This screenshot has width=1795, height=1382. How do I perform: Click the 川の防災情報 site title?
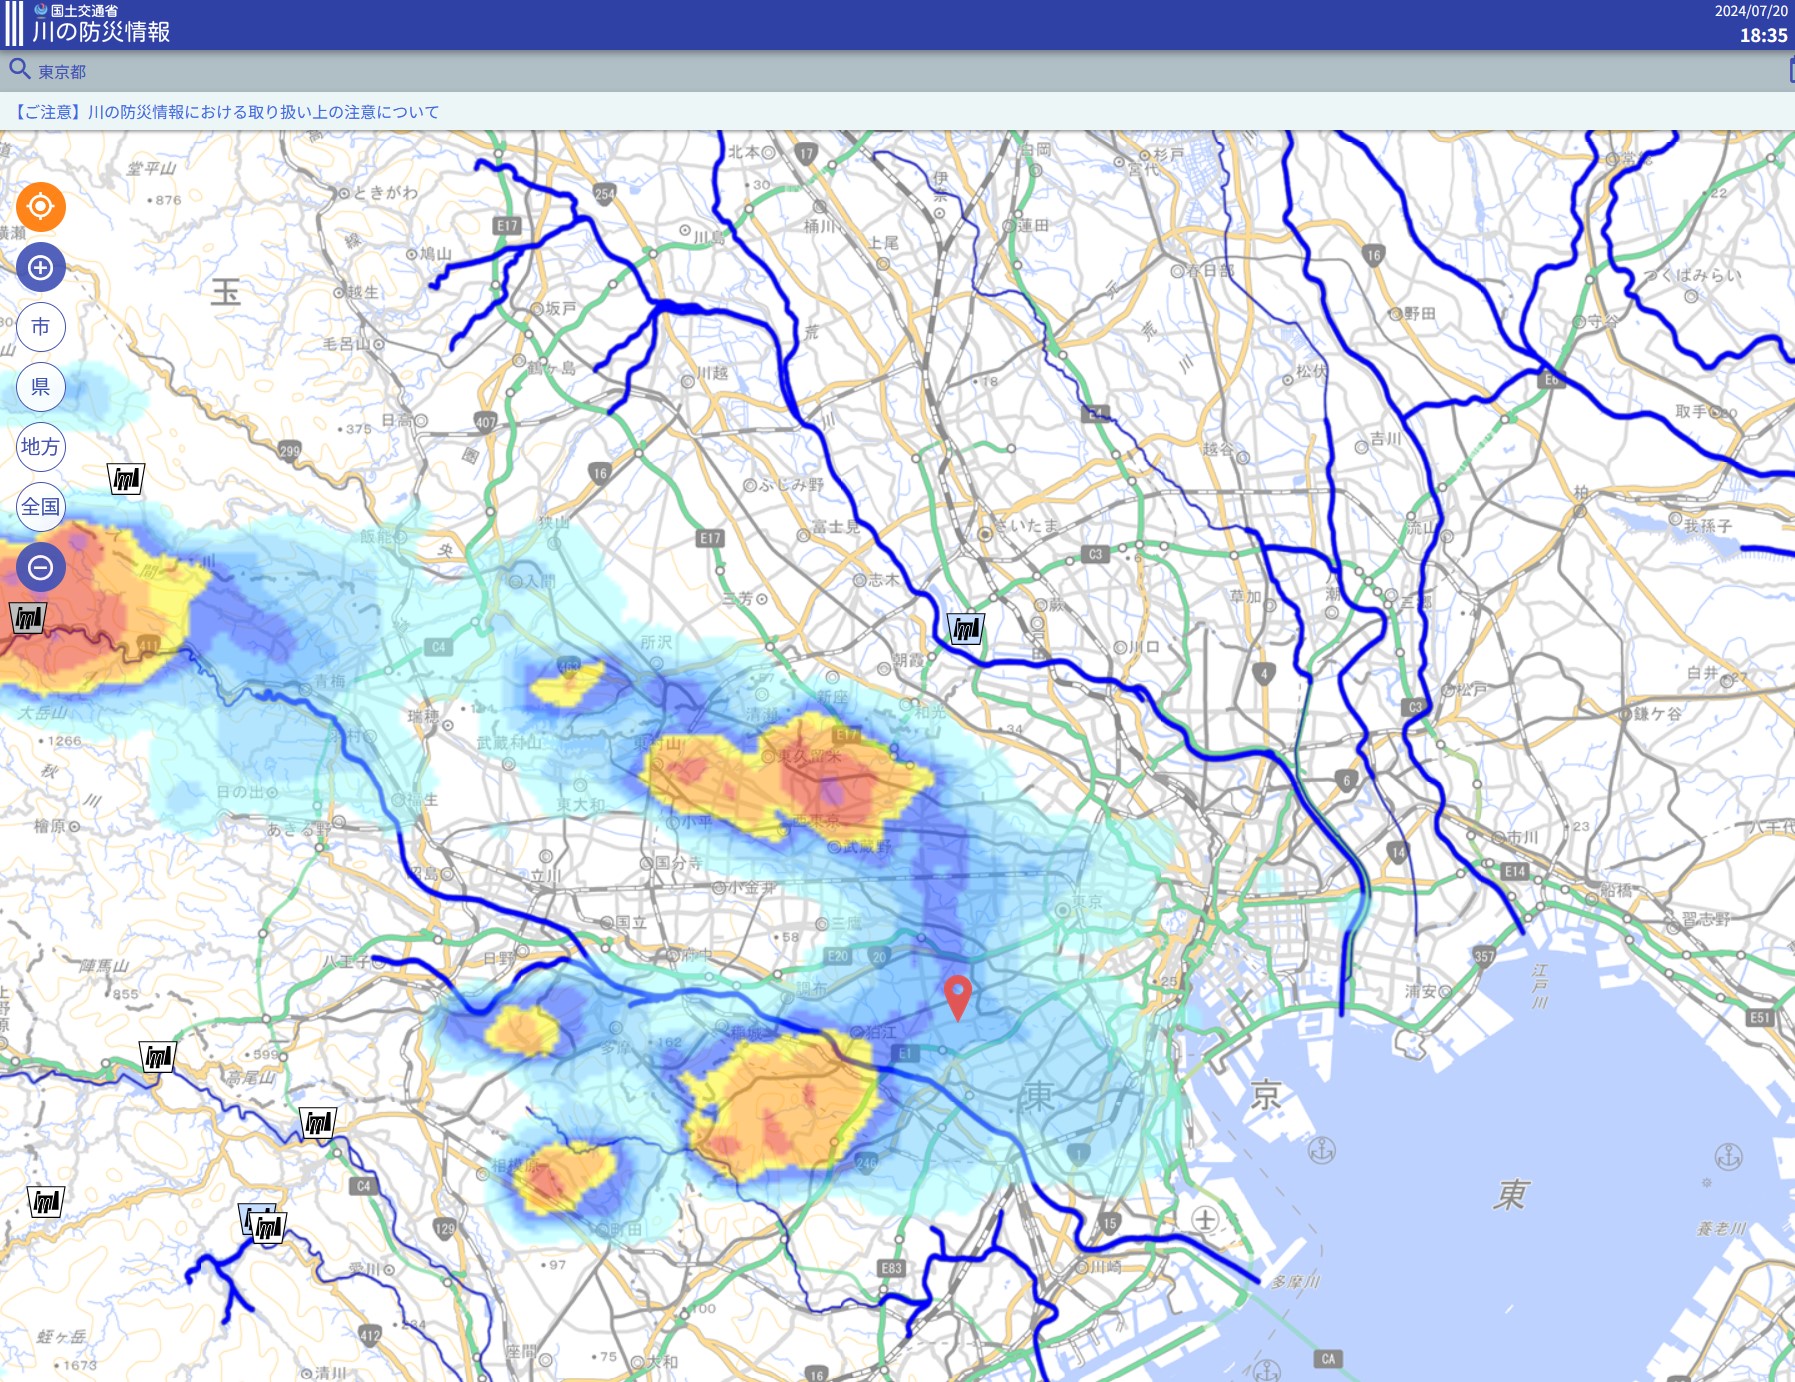coord(101,32)
